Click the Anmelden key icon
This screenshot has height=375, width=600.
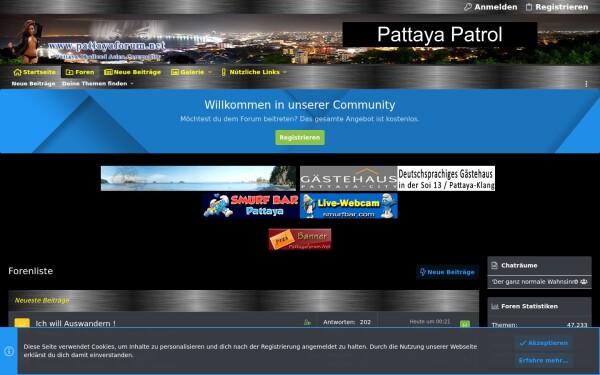click(468, 7)
